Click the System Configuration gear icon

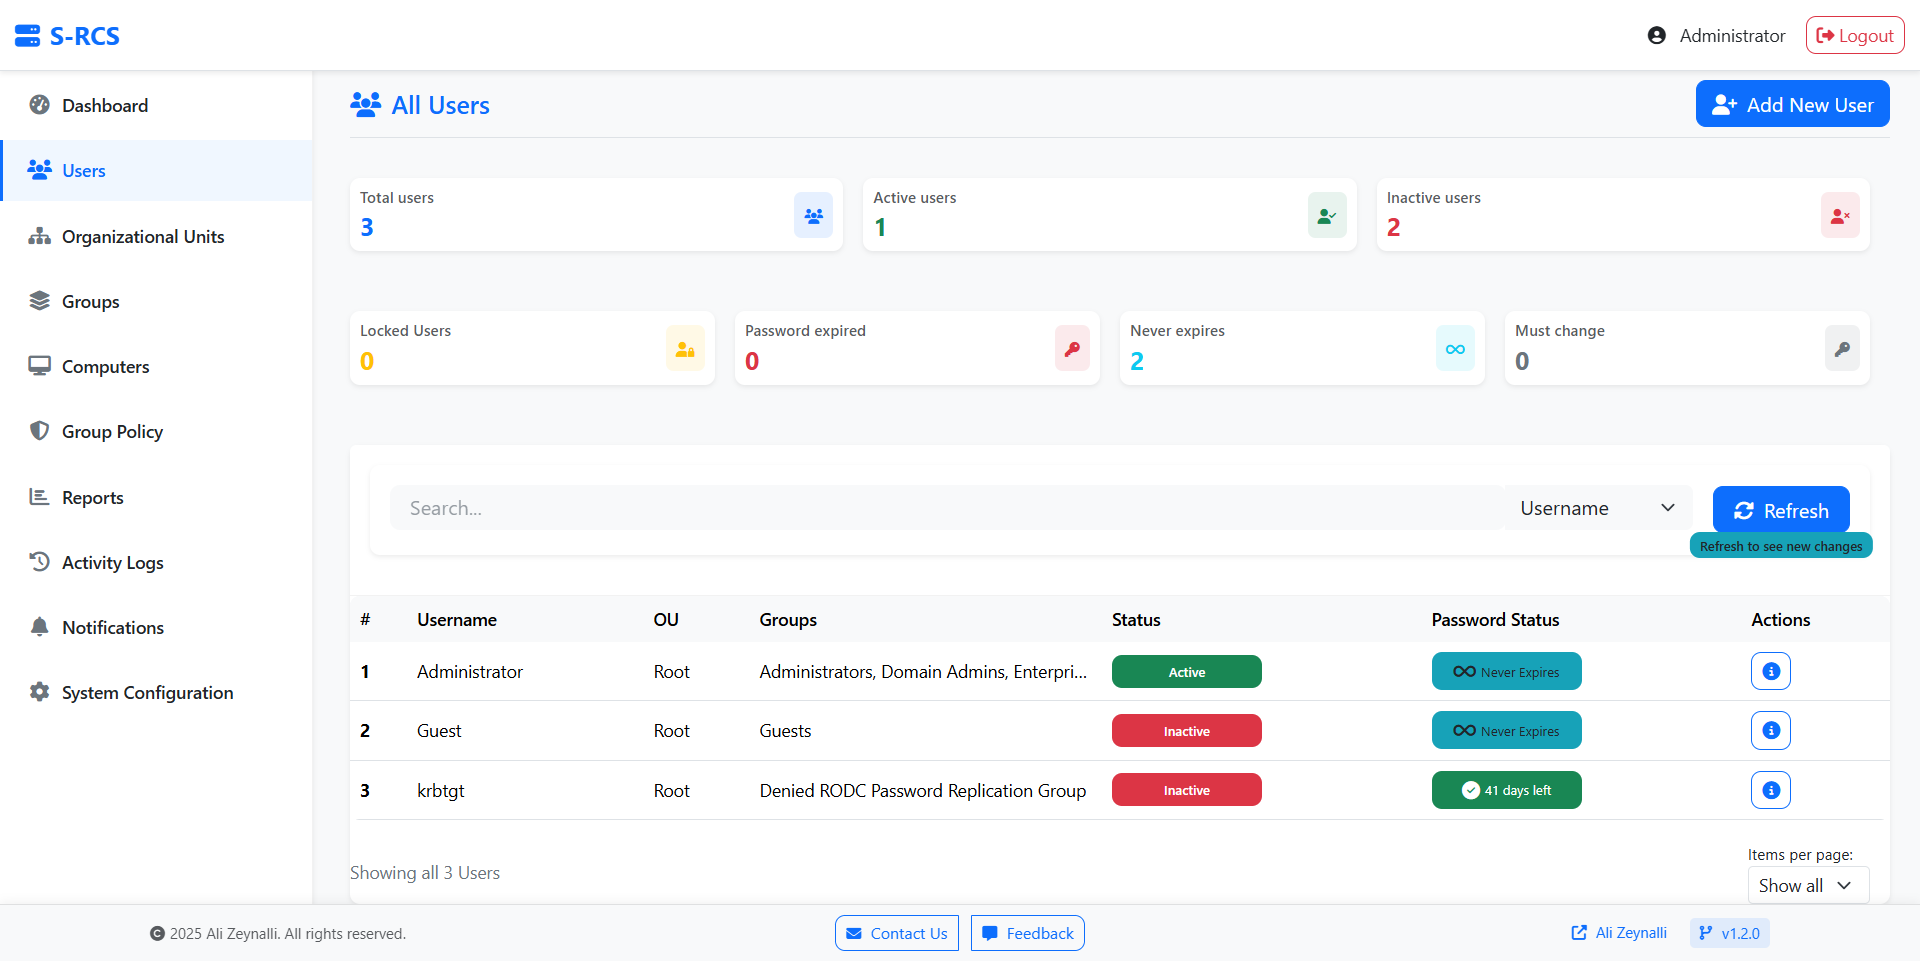click(40, 692)
